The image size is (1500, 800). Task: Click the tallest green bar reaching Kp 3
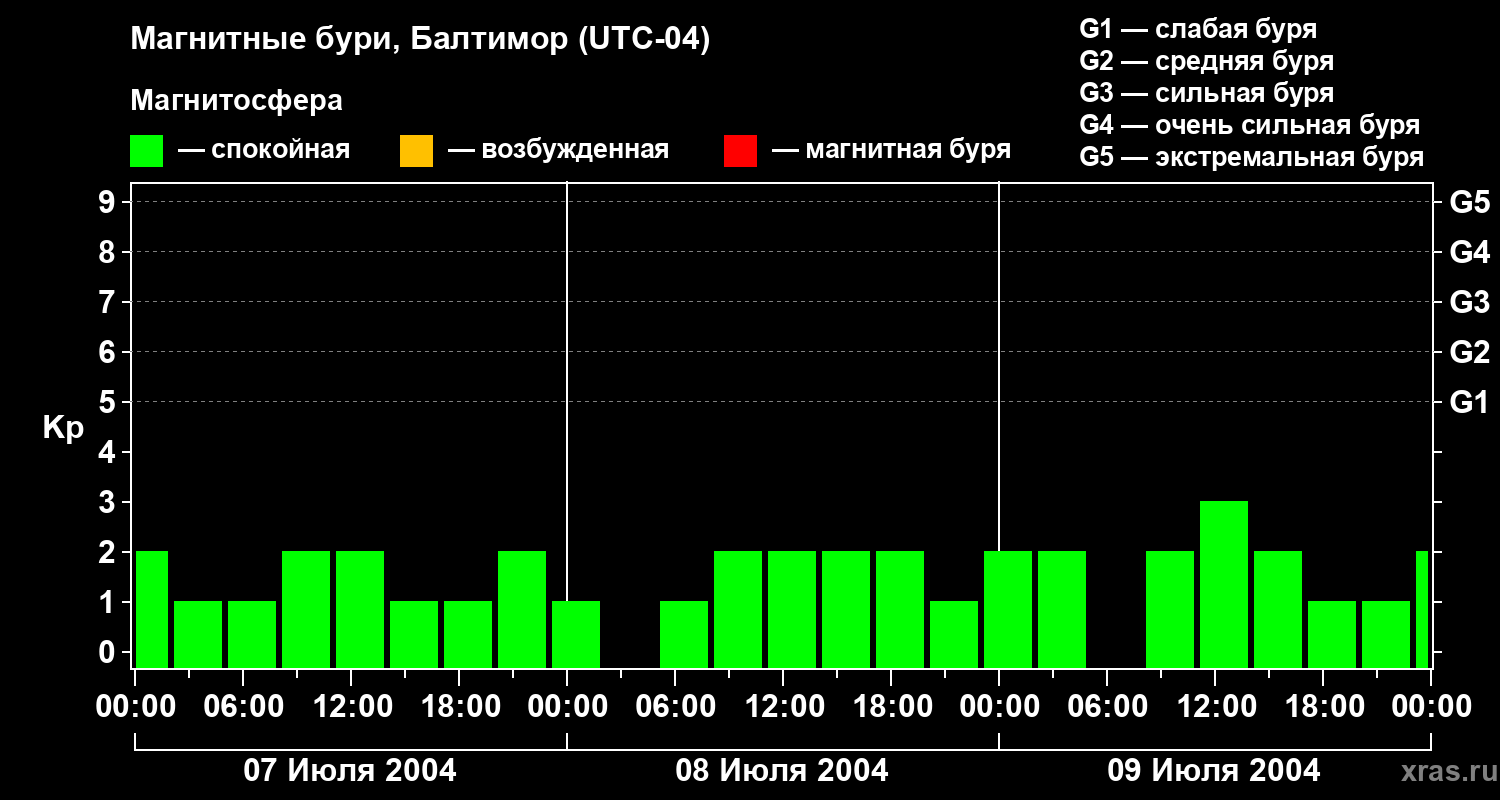pos(1224,584)
